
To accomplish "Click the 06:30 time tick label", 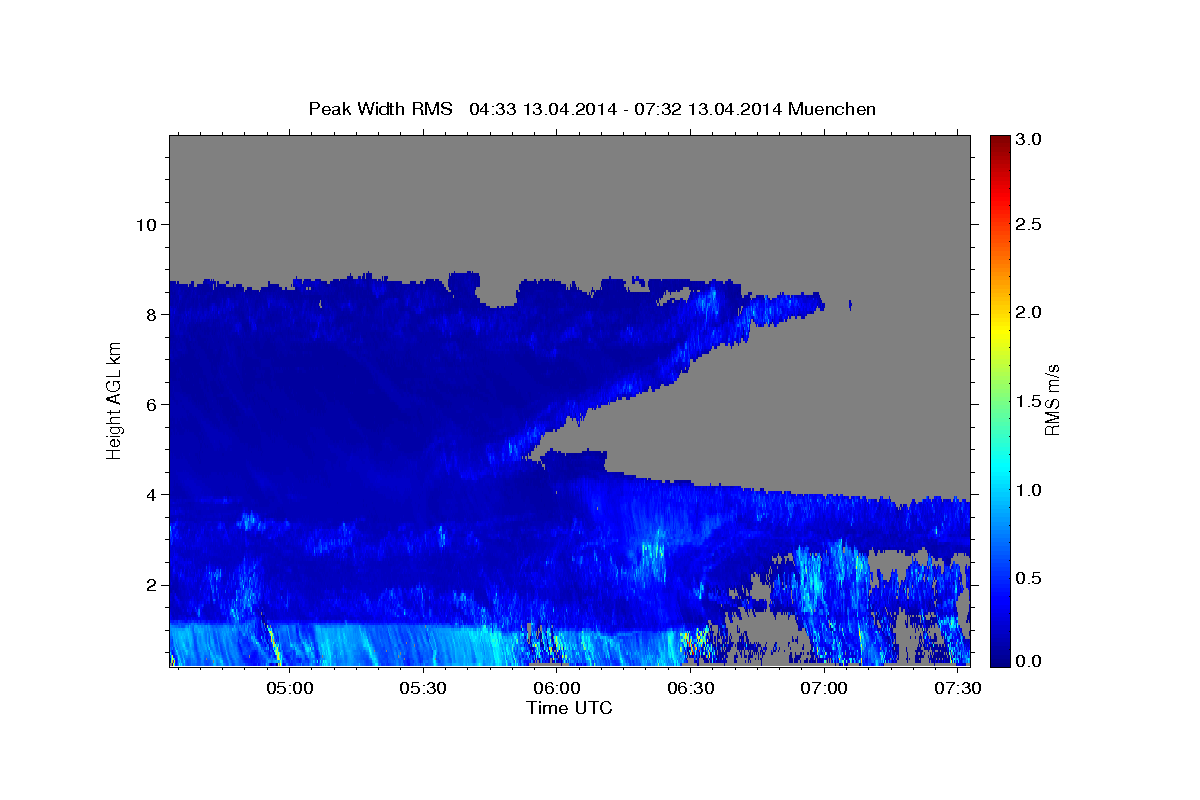I will point(691,688).
